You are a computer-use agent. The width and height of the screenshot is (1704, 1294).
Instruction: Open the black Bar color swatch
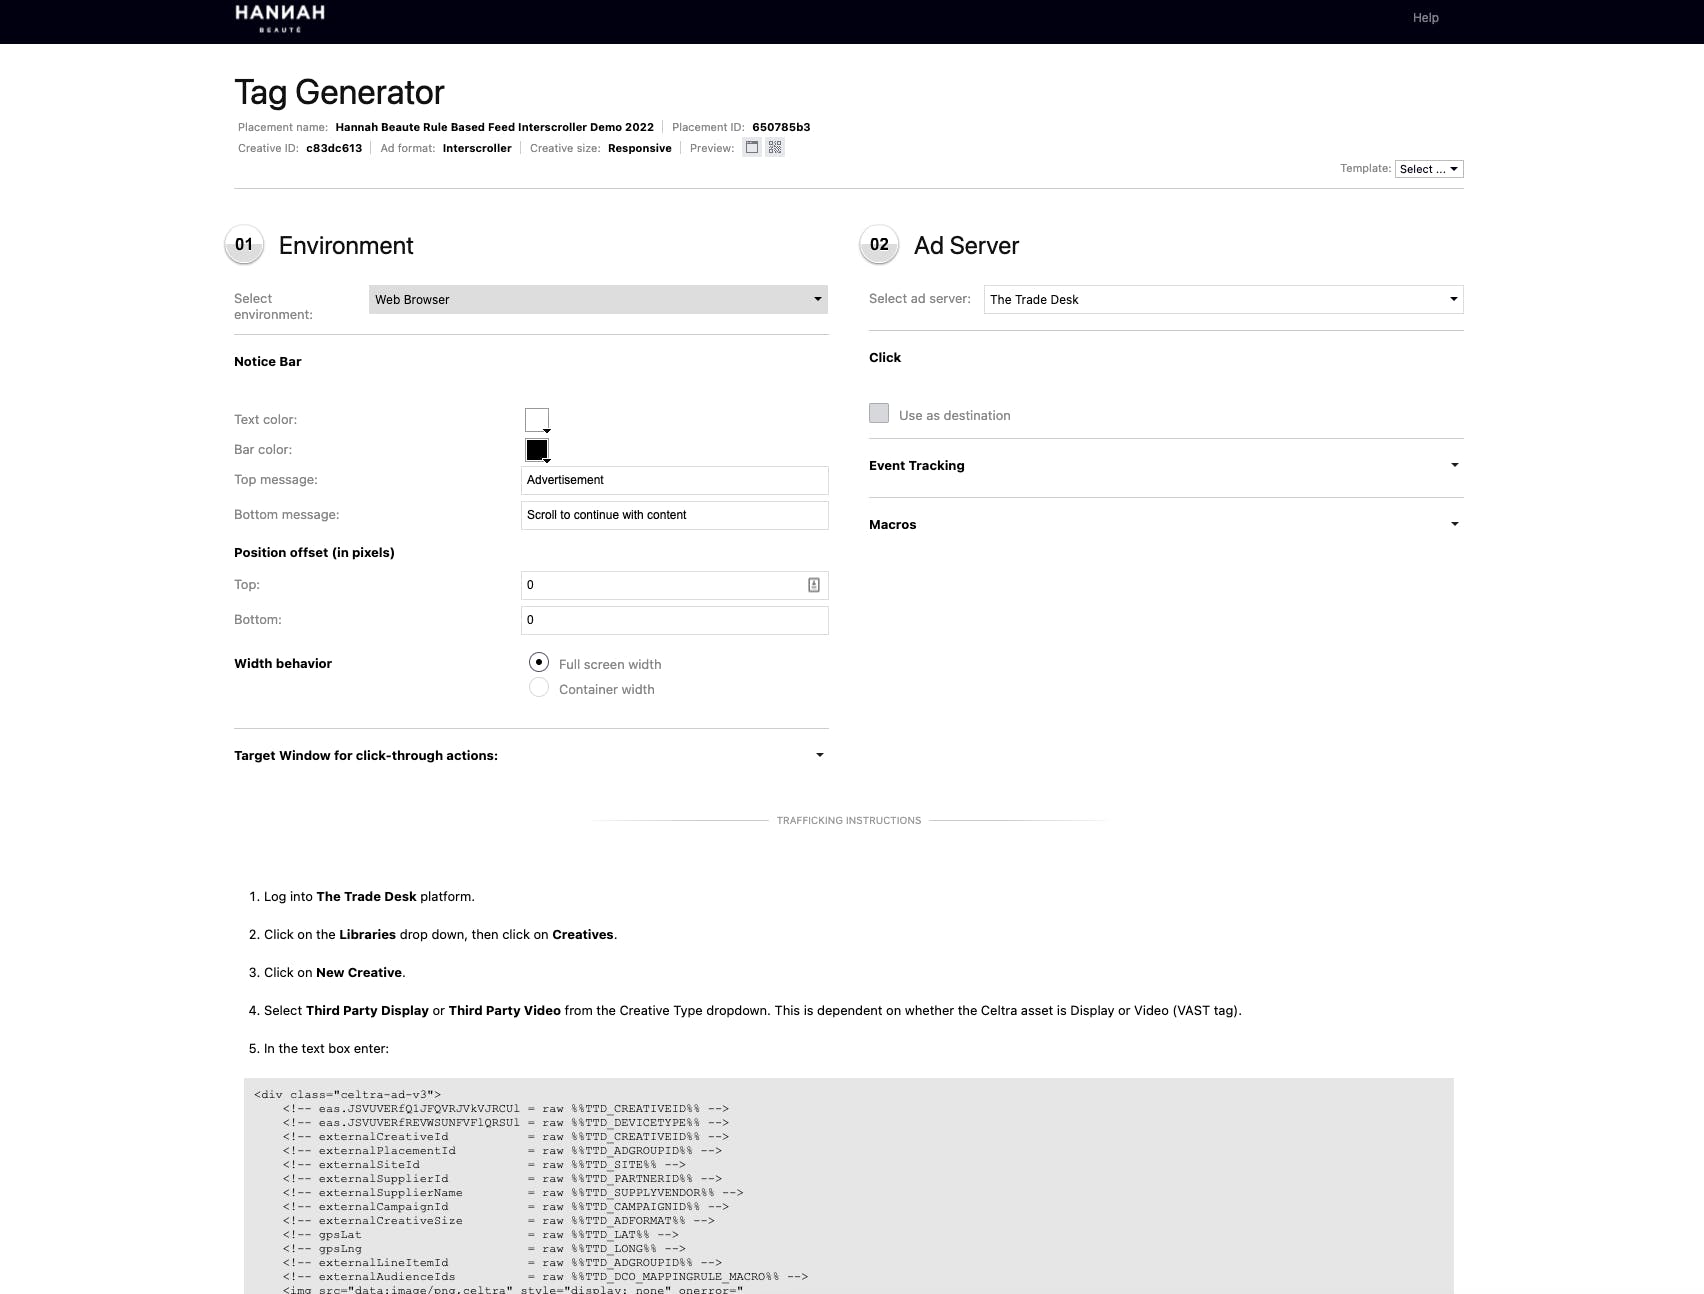click(x=537, y=450)
